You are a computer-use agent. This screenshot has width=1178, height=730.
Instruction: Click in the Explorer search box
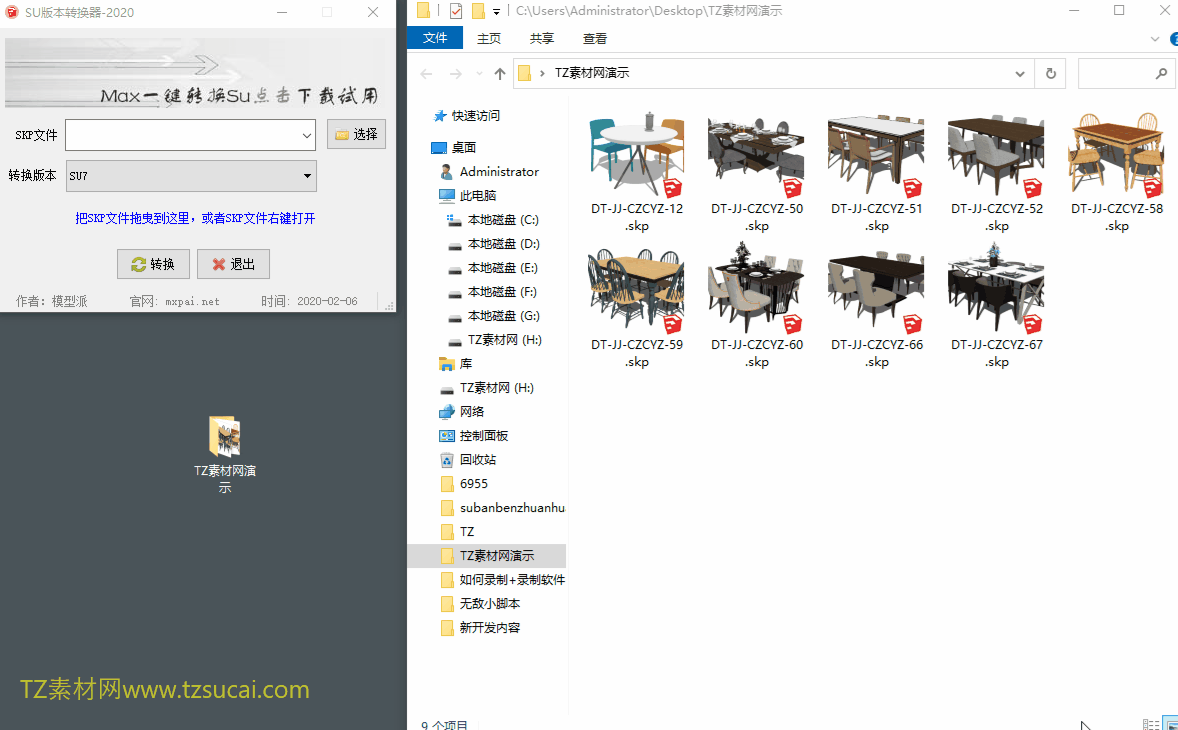tap(1126, 74)
